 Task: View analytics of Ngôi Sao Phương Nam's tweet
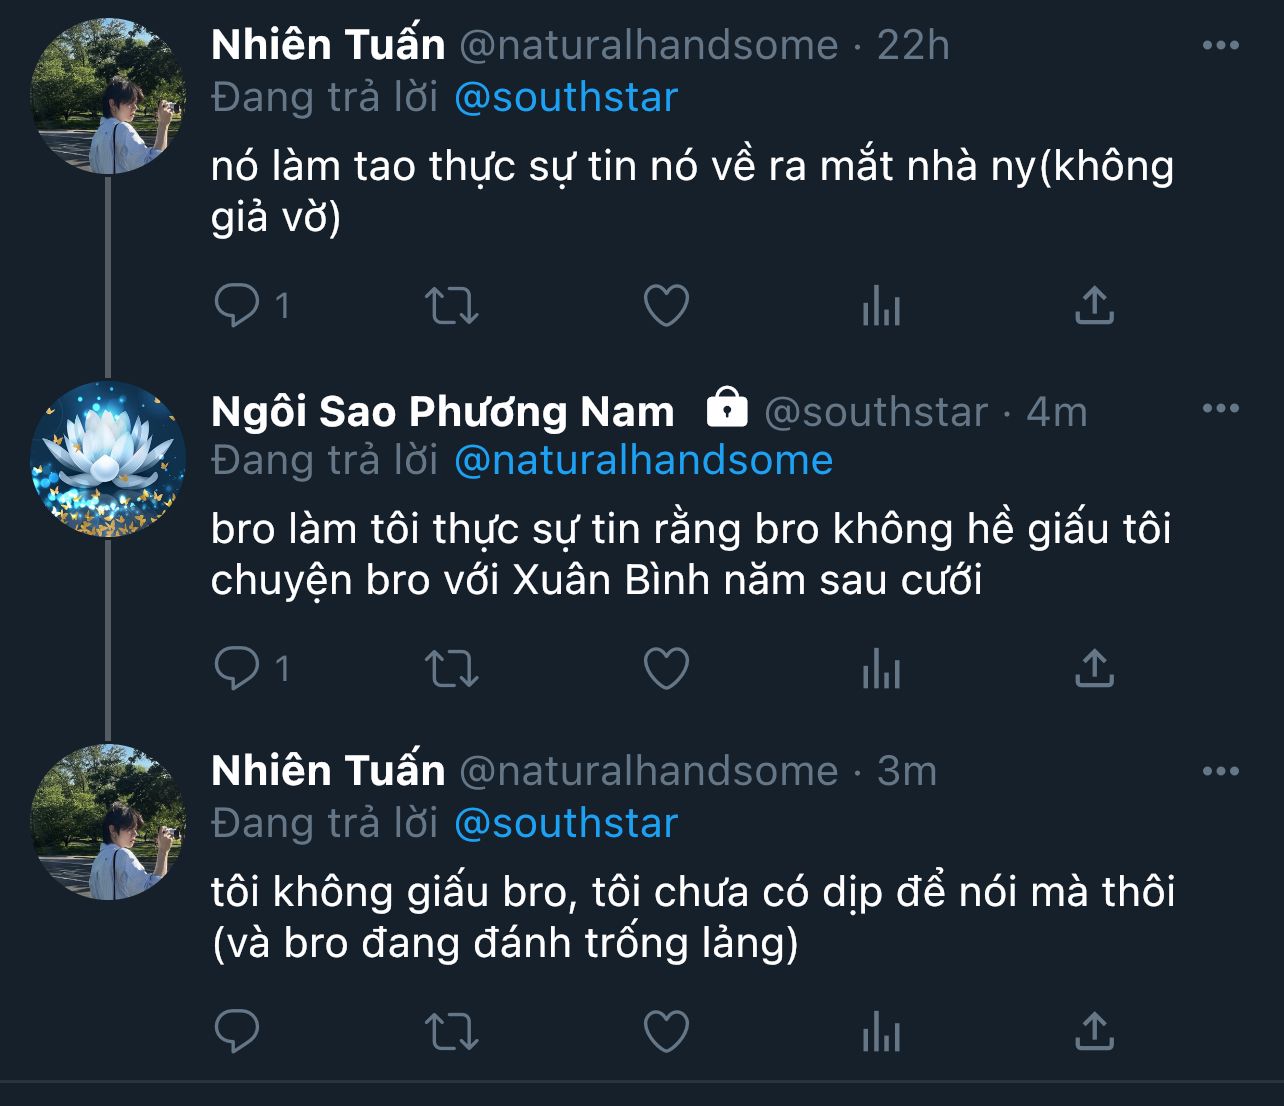881,669
